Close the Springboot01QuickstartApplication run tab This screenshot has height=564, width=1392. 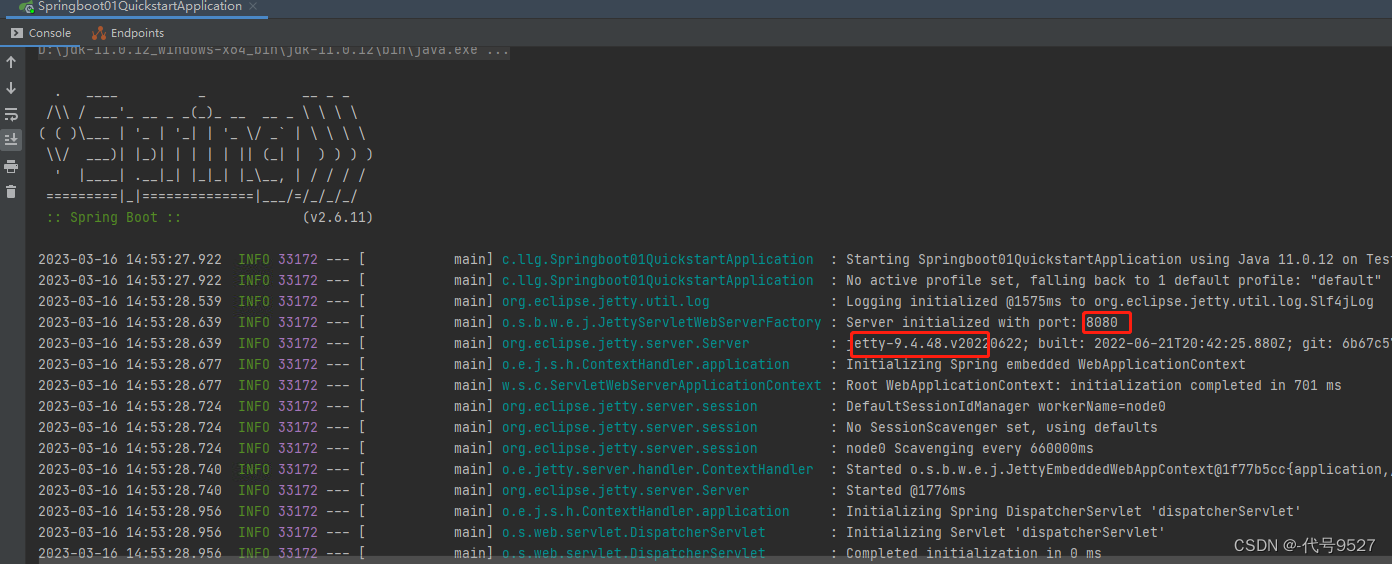pyautogui.click(x=253, y=6)
